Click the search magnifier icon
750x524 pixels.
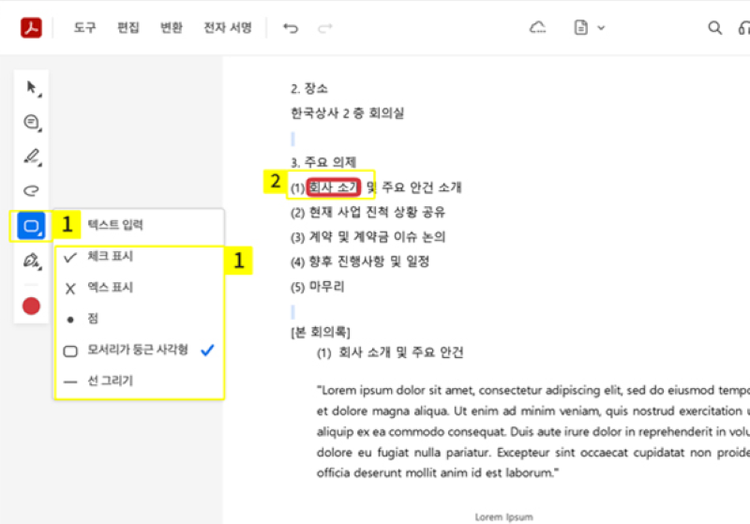[715, 28]
